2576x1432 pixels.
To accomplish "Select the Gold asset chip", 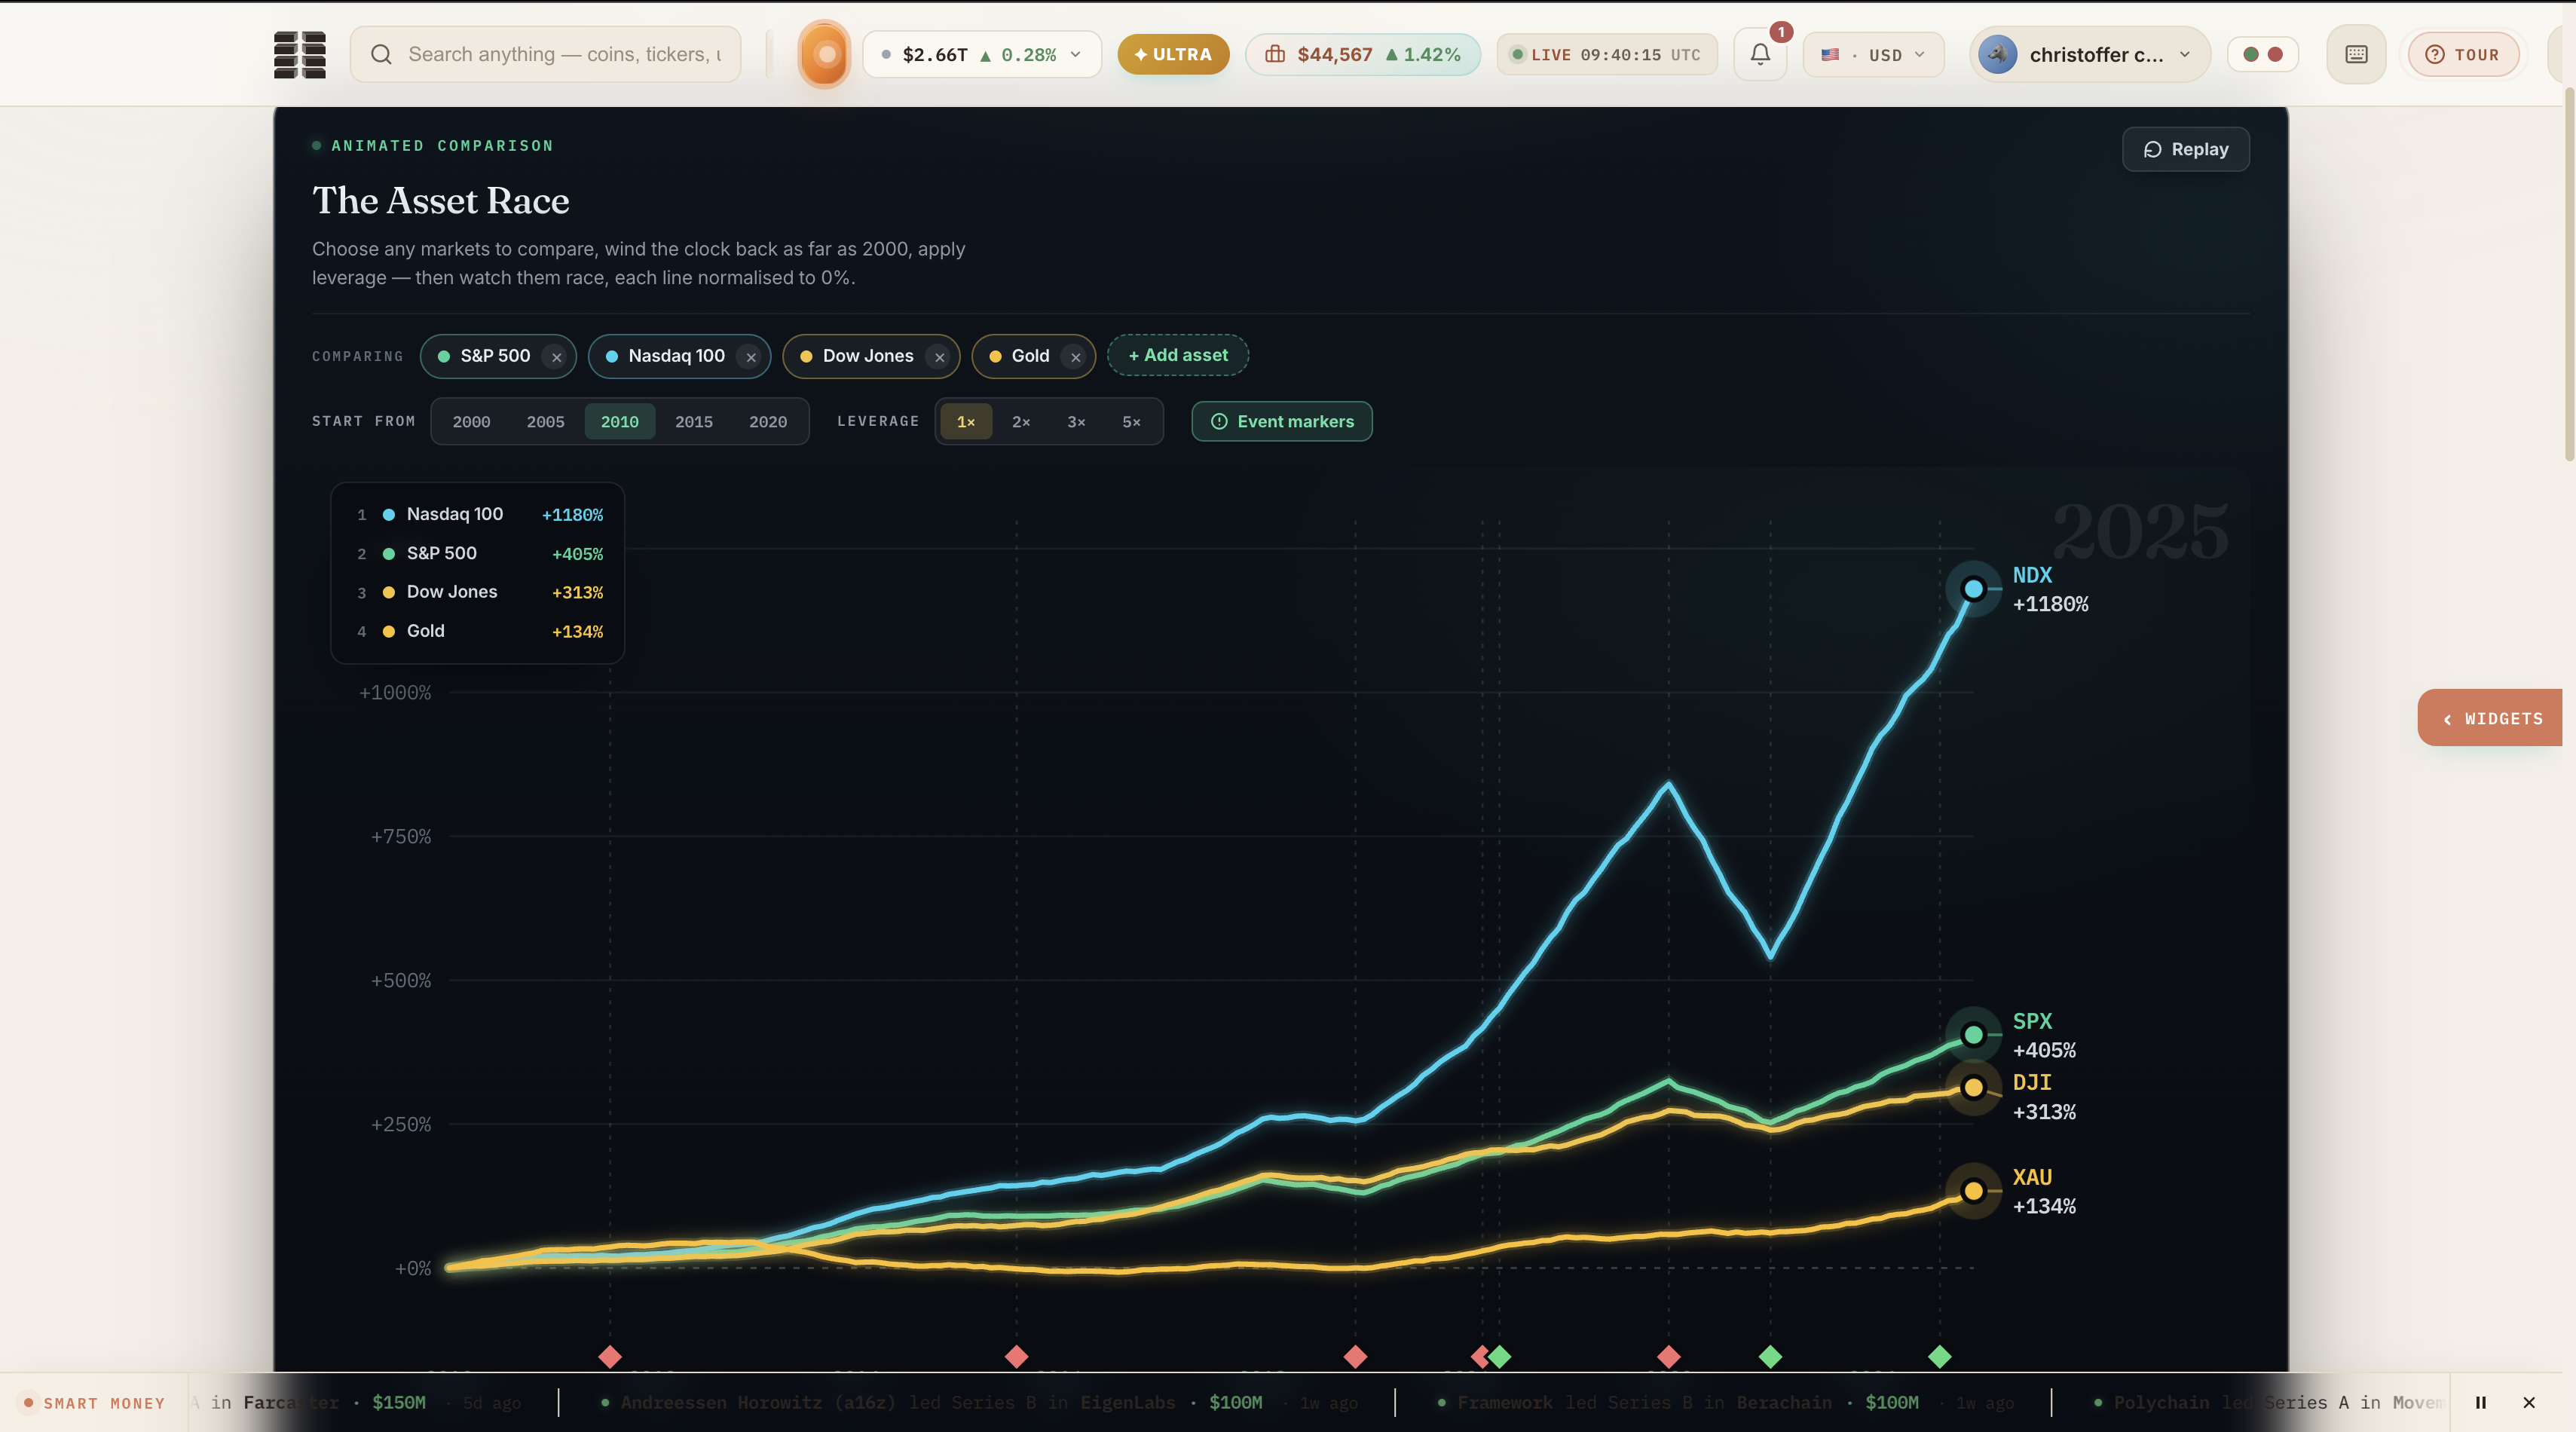I will pos(1033,356).
